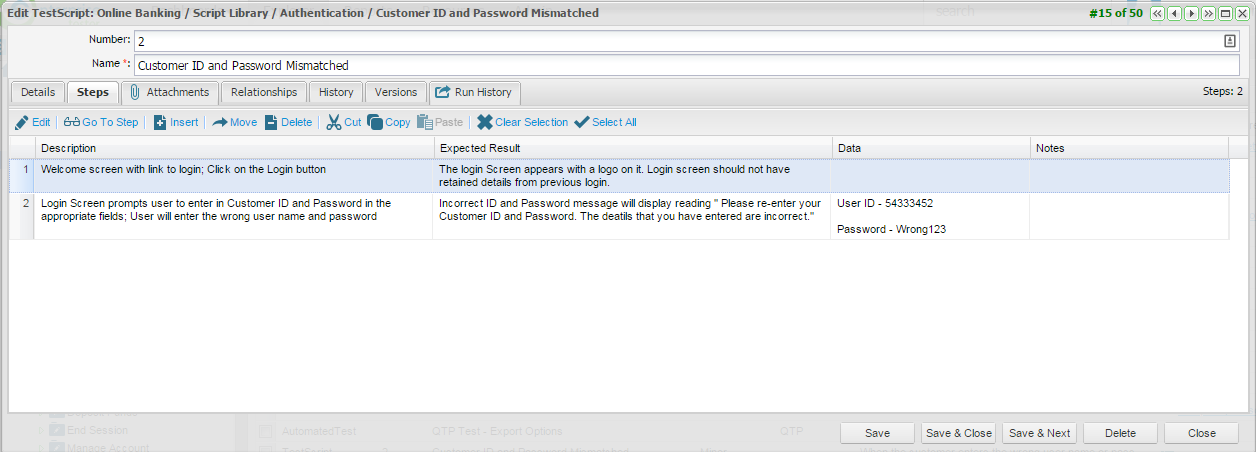Click the Edit step pencil icon
The height and width of the screenshot is (452, 1256).
pyautogui.click(x=22, y=122)
